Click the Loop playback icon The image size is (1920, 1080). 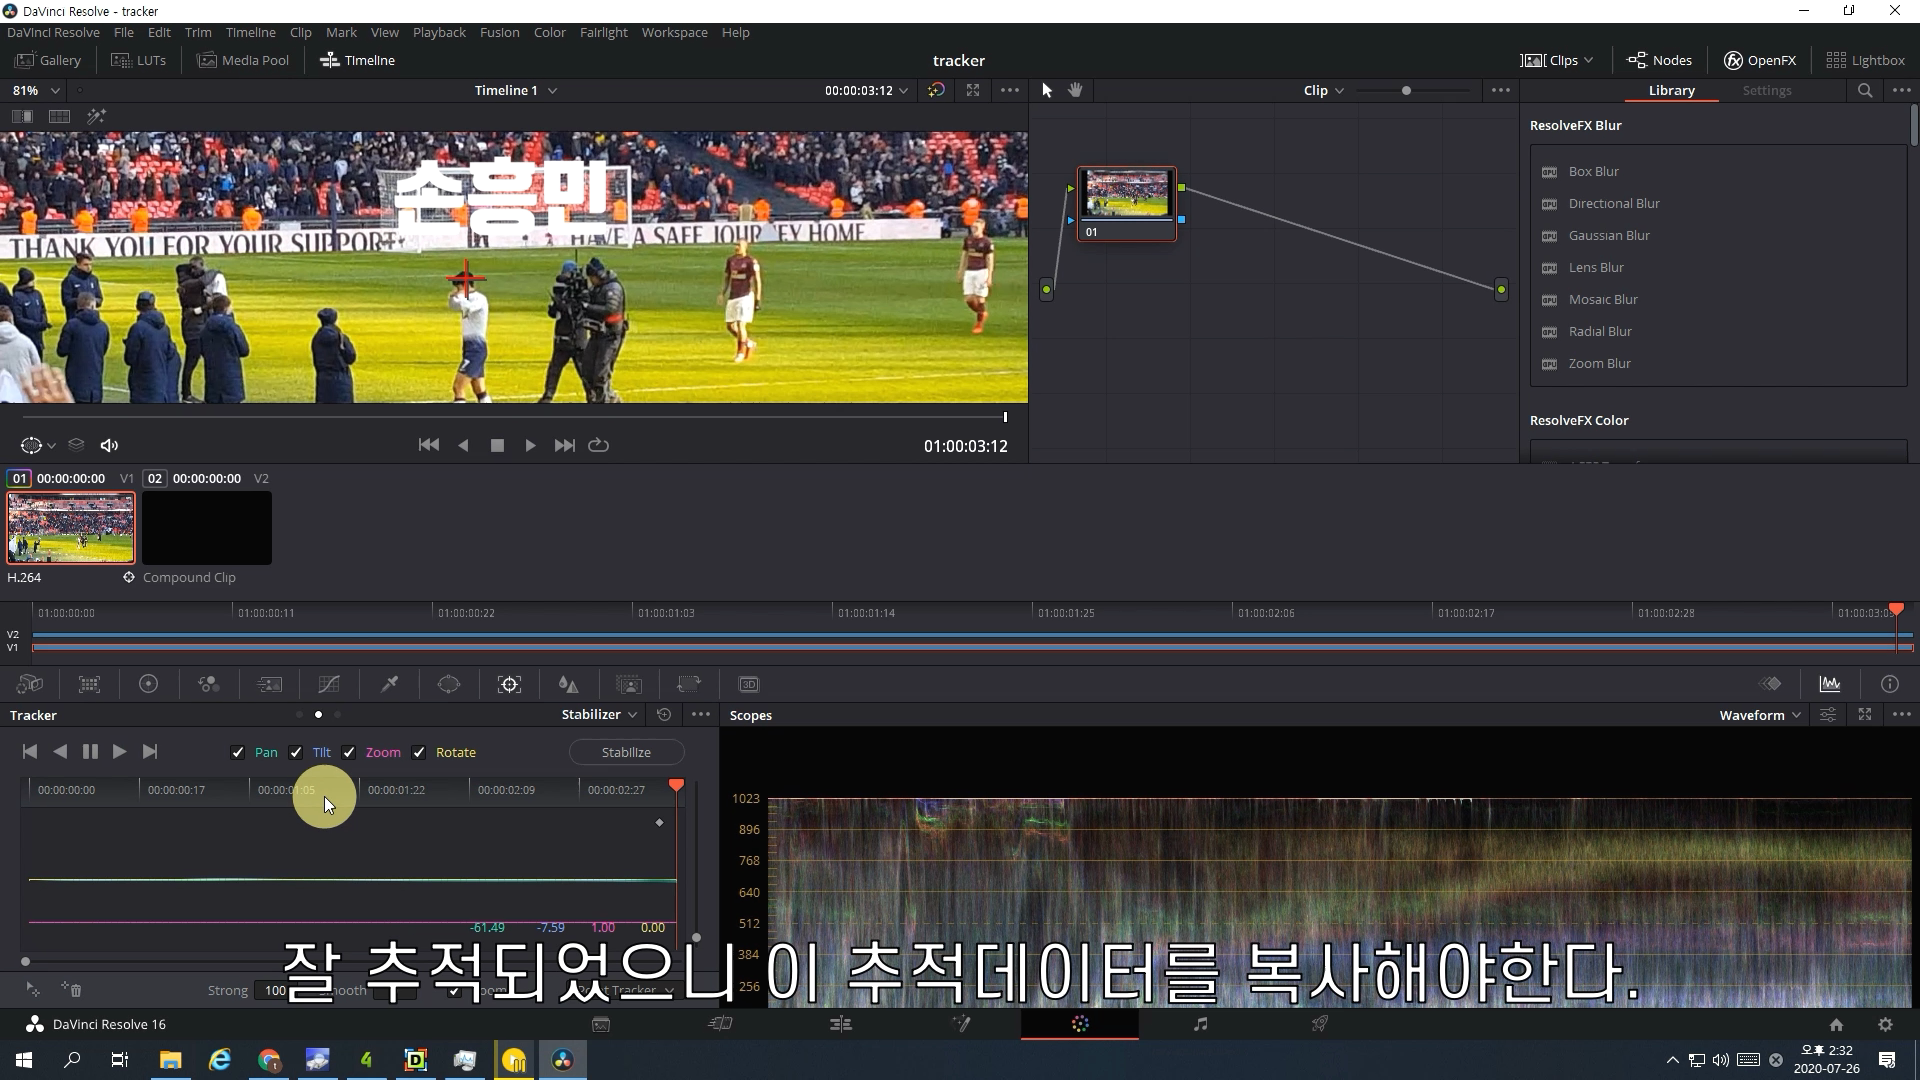click(x=598, y=445)
